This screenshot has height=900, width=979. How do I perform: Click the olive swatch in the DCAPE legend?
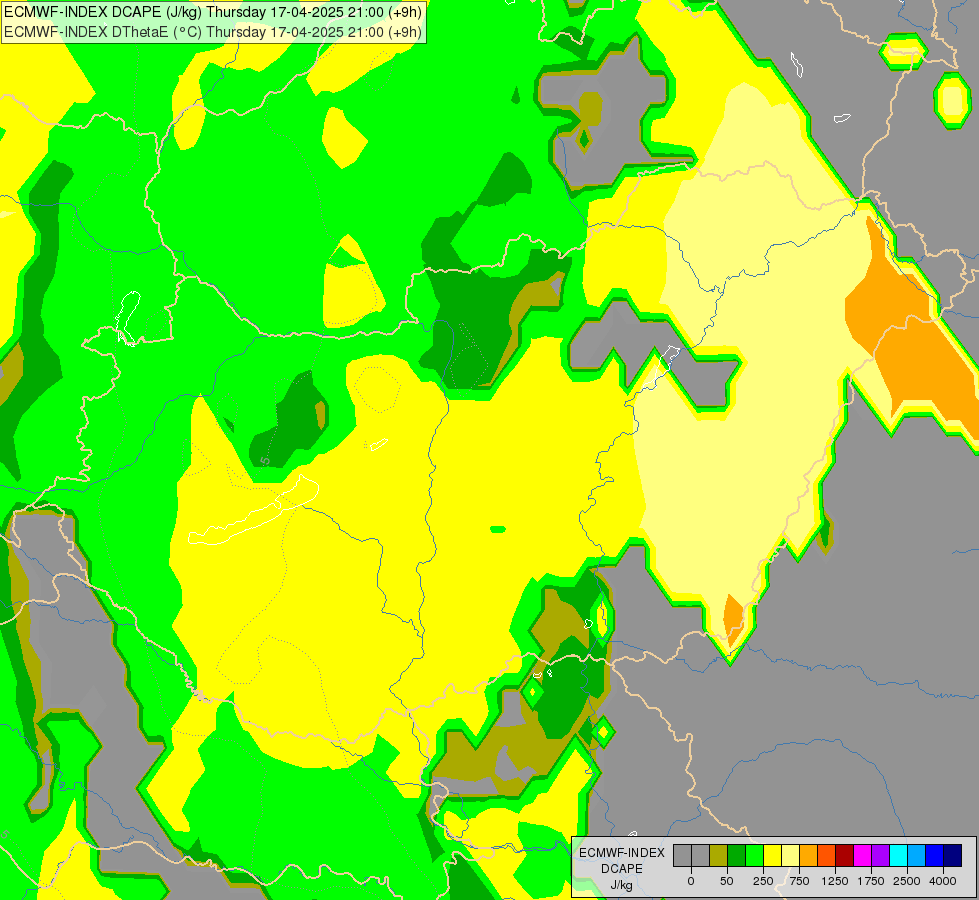(x=719, y=855)
